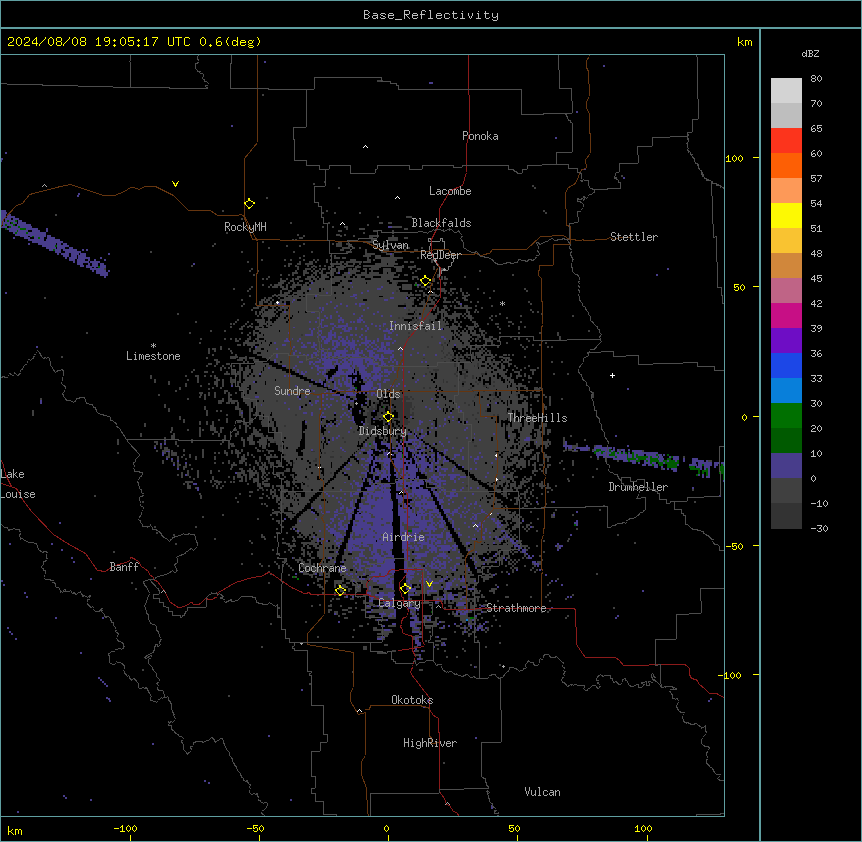Screen dimensions: 862x842
Task: Click the Base_Reflectivity title
Action: [431, 15]
